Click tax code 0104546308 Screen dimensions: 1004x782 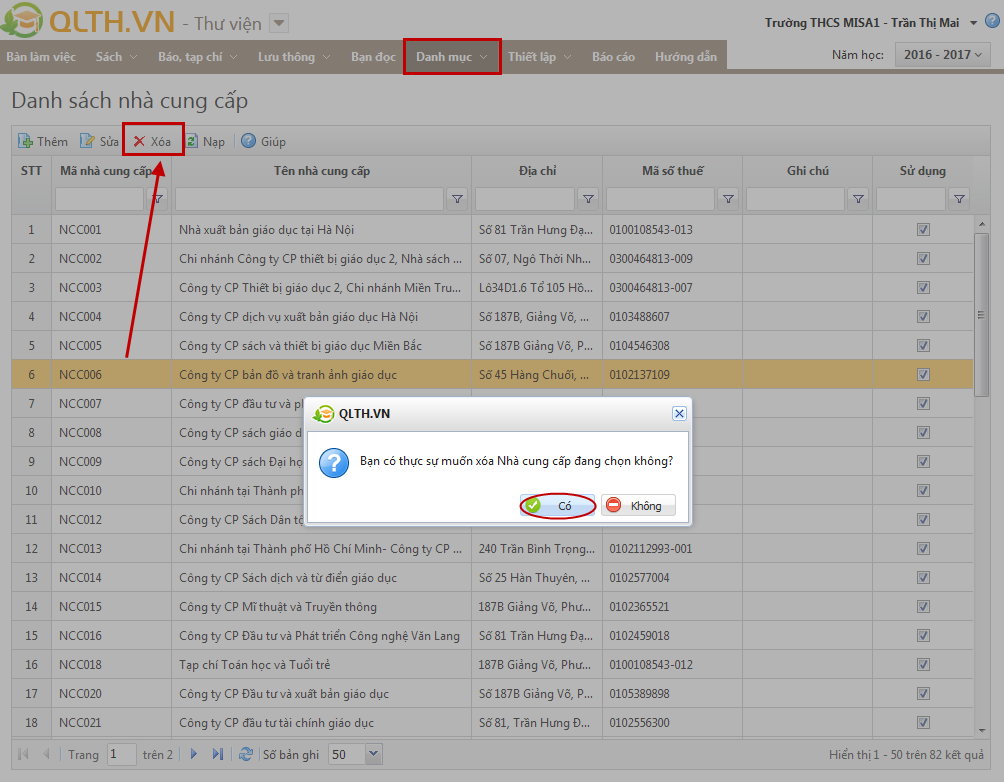click(x=639, y=346)
